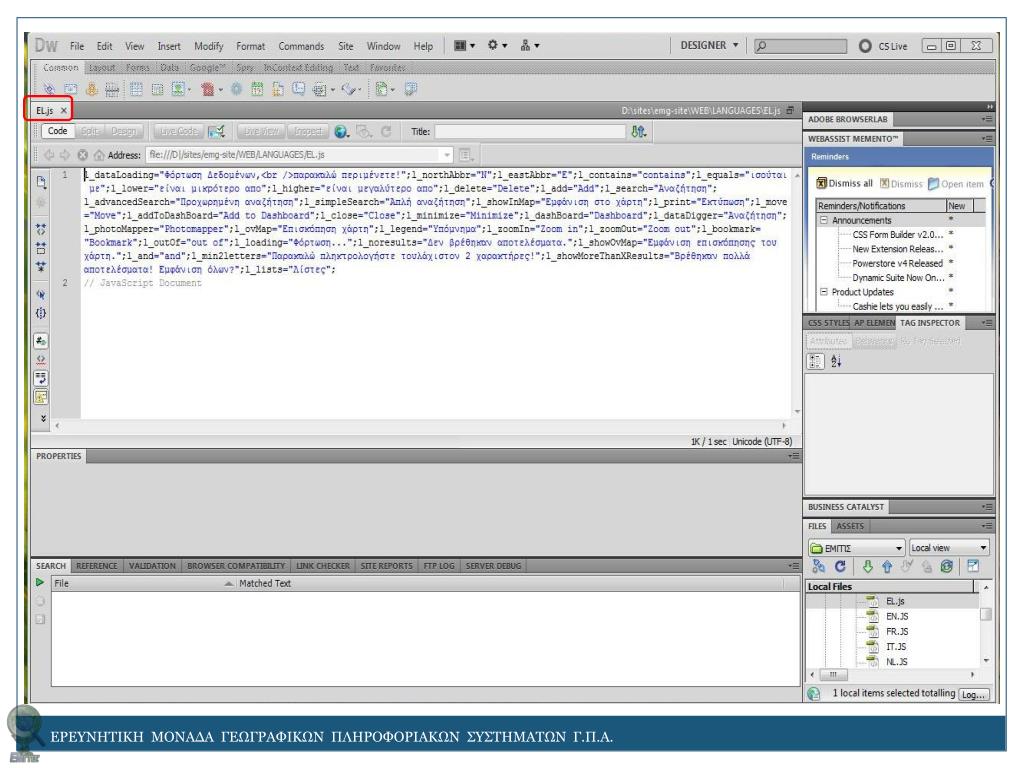Toggle Live View
This screenshot has height=768, width=1024.
(x=261, y=131)
